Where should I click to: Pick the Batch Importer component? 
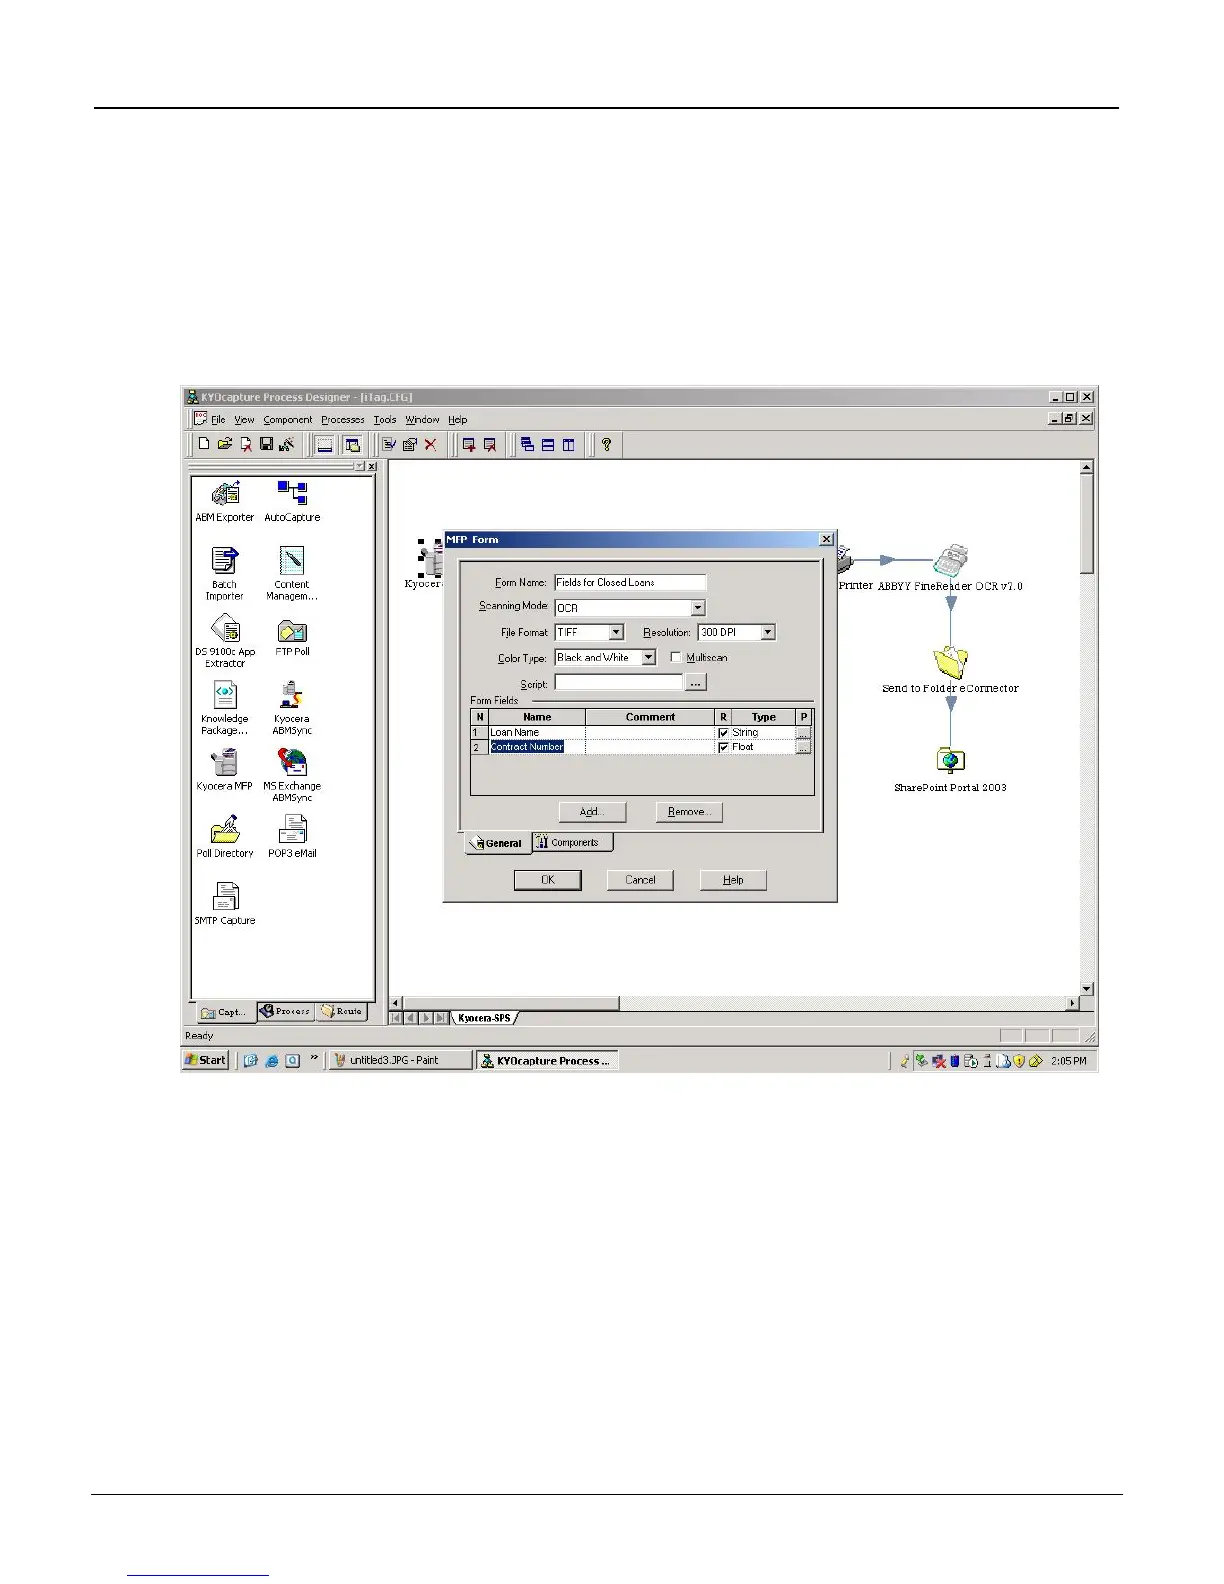coord(224,560)
